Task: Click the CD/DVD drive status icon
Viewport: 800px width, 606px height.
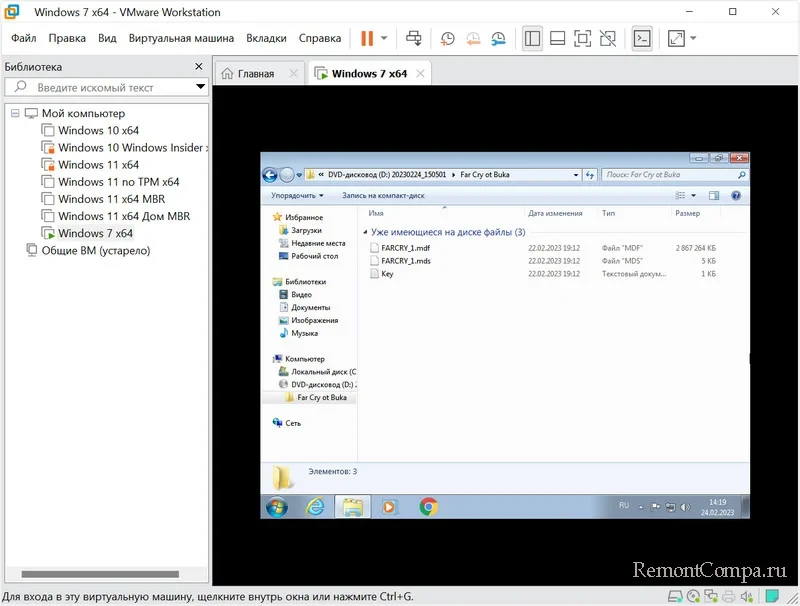Action: tap(693, 596)
